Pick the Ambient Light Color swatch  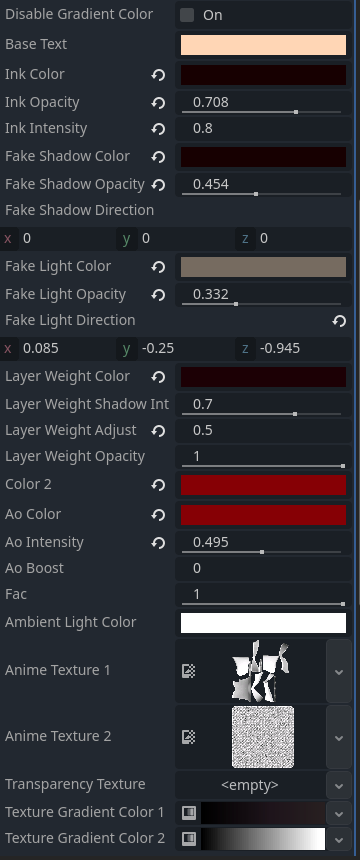click(263, 623)
